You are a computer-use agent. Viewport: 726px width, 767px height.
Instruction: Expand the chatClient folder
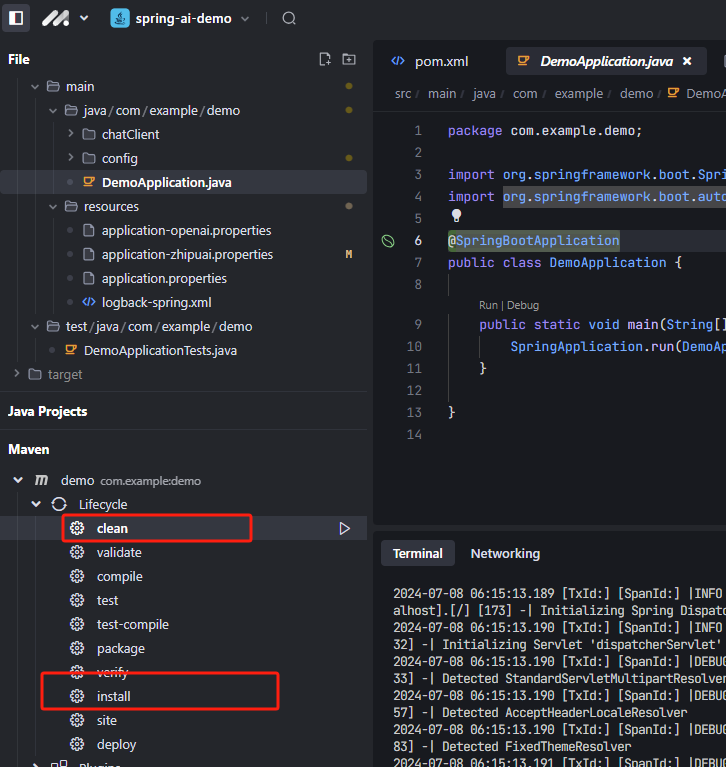tap(71, 134)
